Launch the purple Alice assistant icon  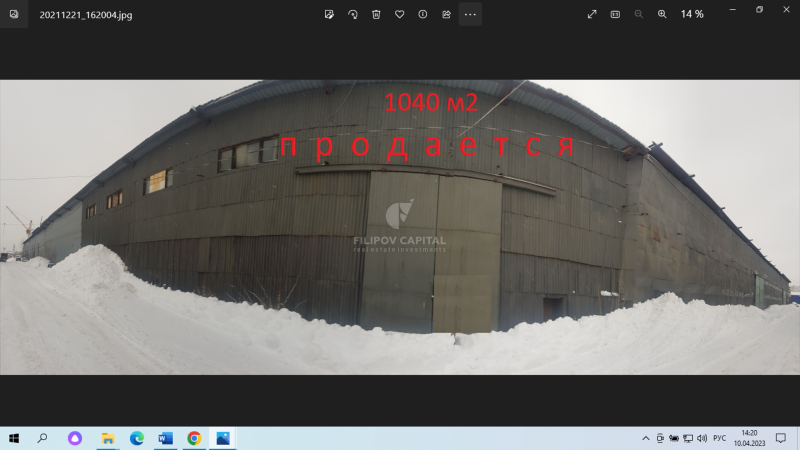tap(75, 438)
